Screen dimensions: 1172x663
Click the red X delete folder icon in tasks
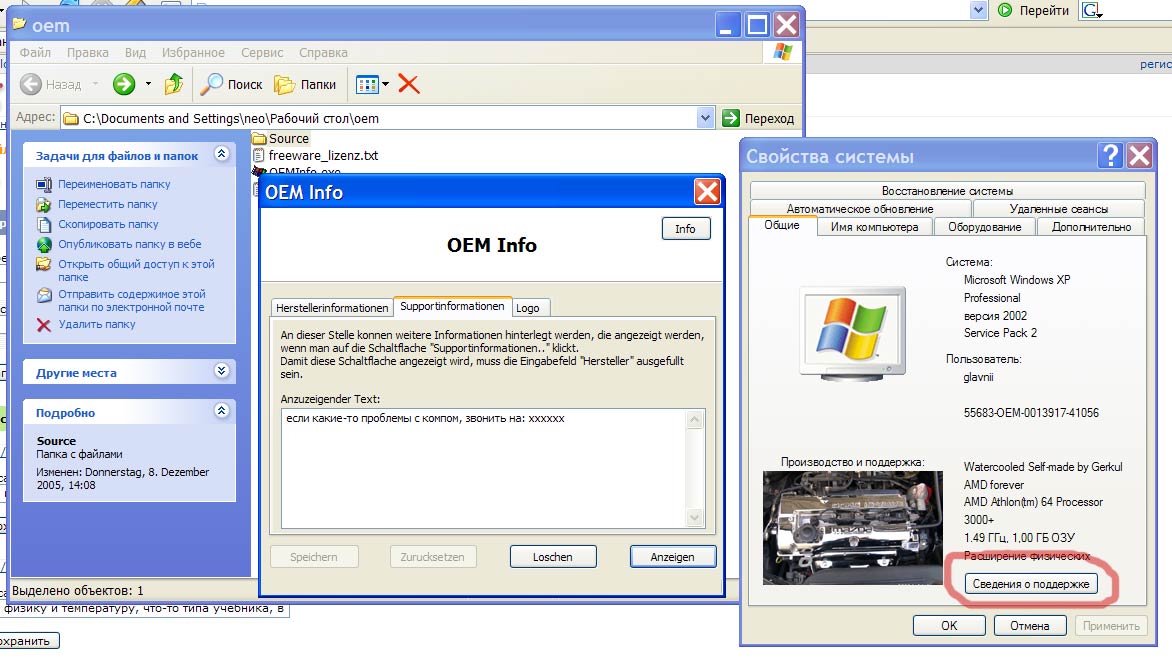(x=44, y=325)
